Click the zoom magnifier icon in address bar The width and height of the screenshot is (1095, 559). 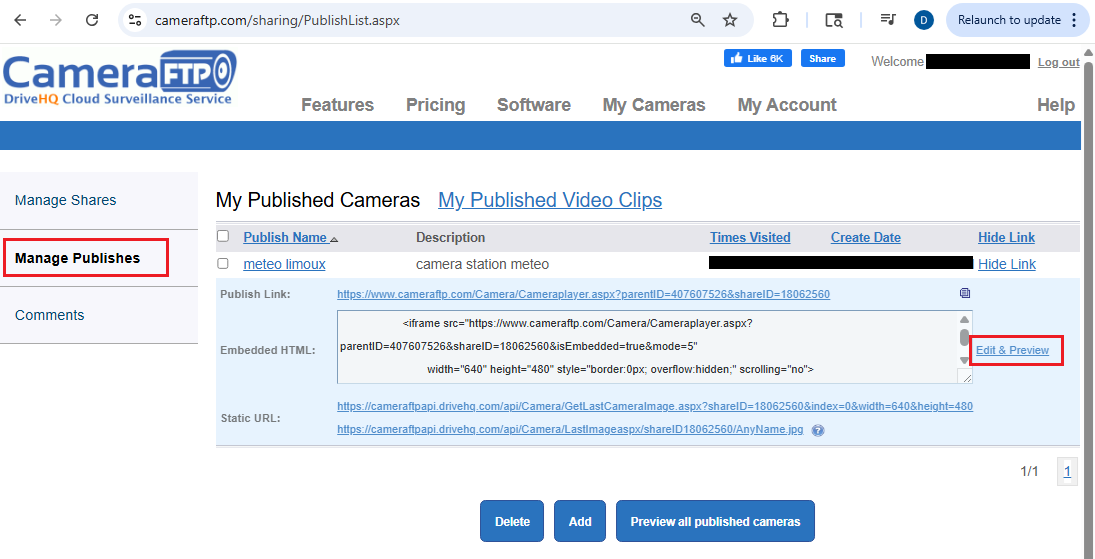point(698,20)
